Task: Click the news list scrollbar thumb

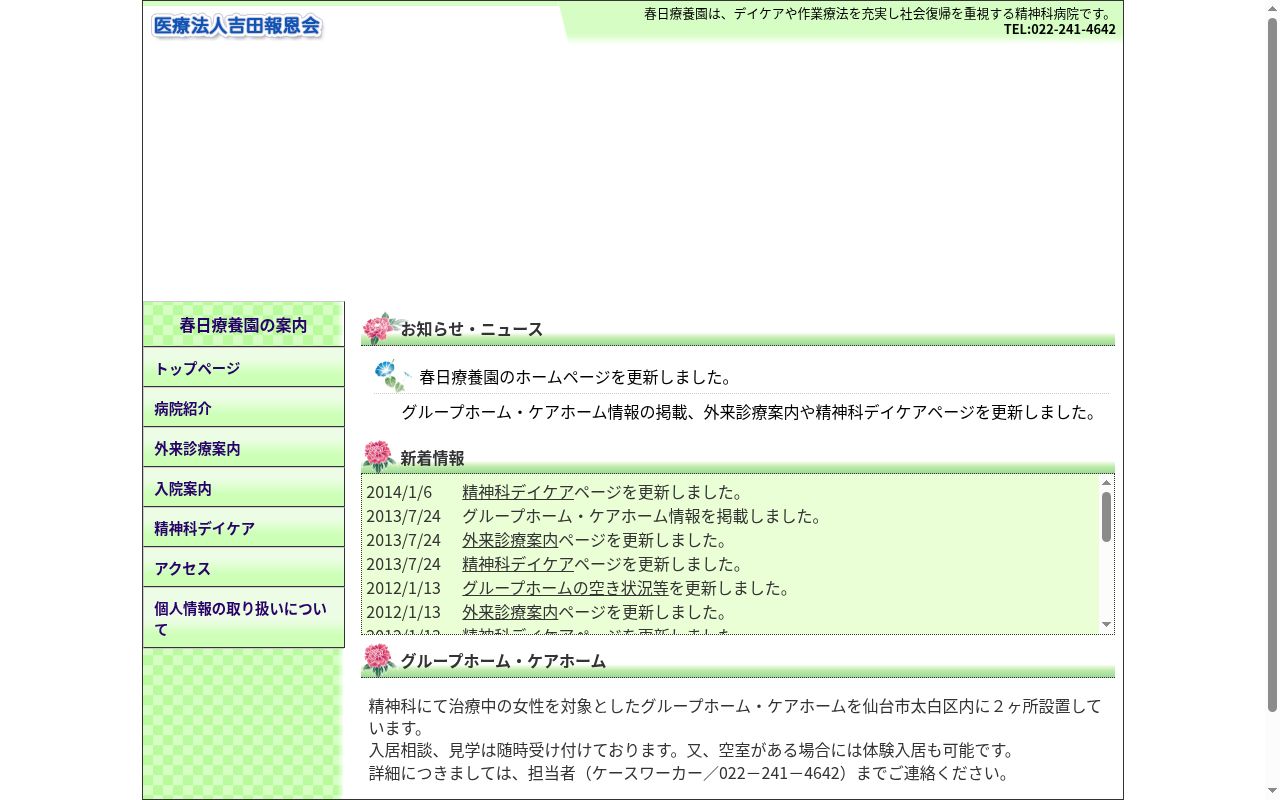Action: pos(1106,517)
